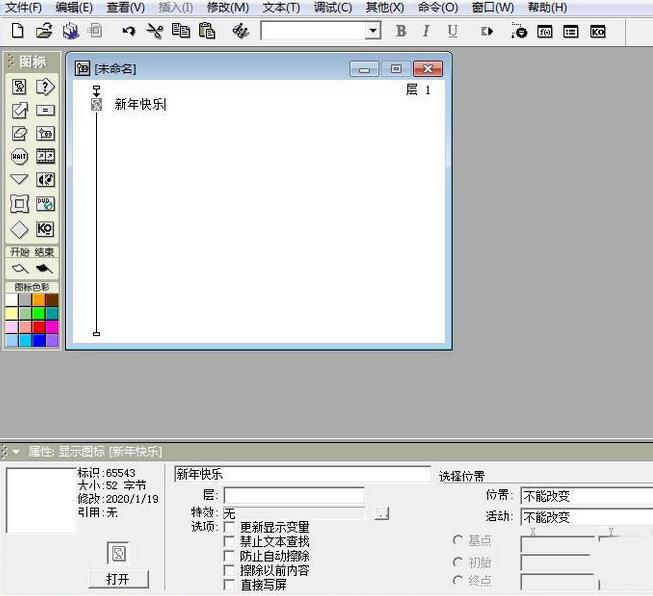Select the 初始 radio button
This screenshot has width=653, height=596.
tap(457, 562)
